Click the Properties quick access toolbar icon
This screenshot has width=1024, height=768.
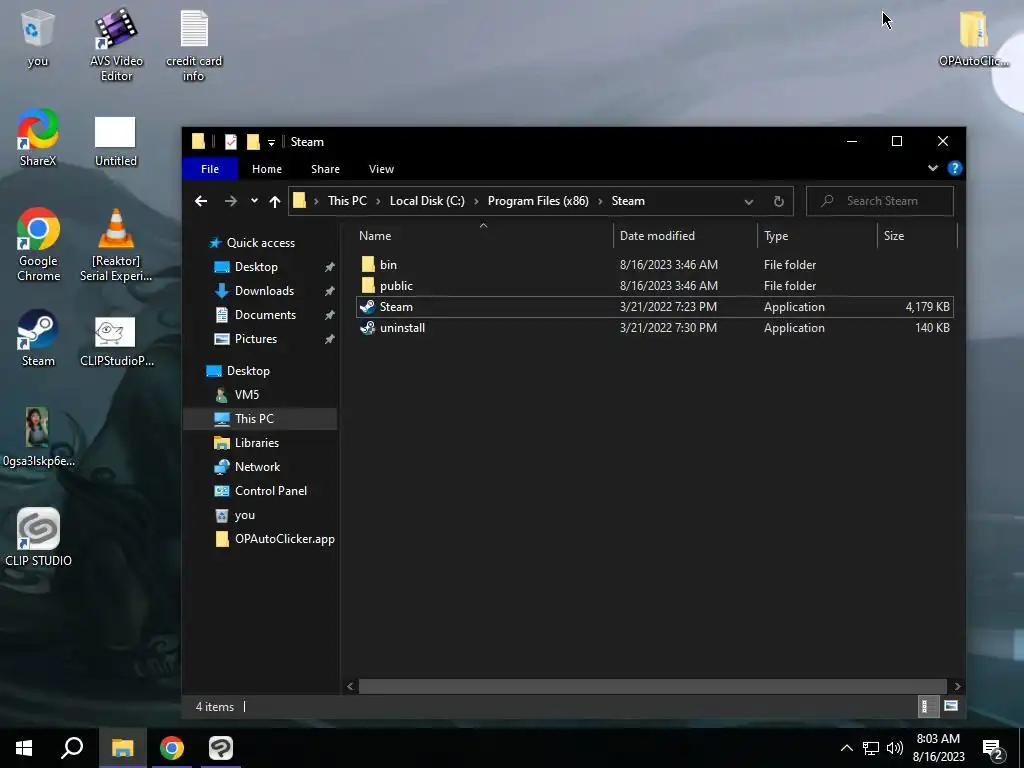tap(231, 142)
